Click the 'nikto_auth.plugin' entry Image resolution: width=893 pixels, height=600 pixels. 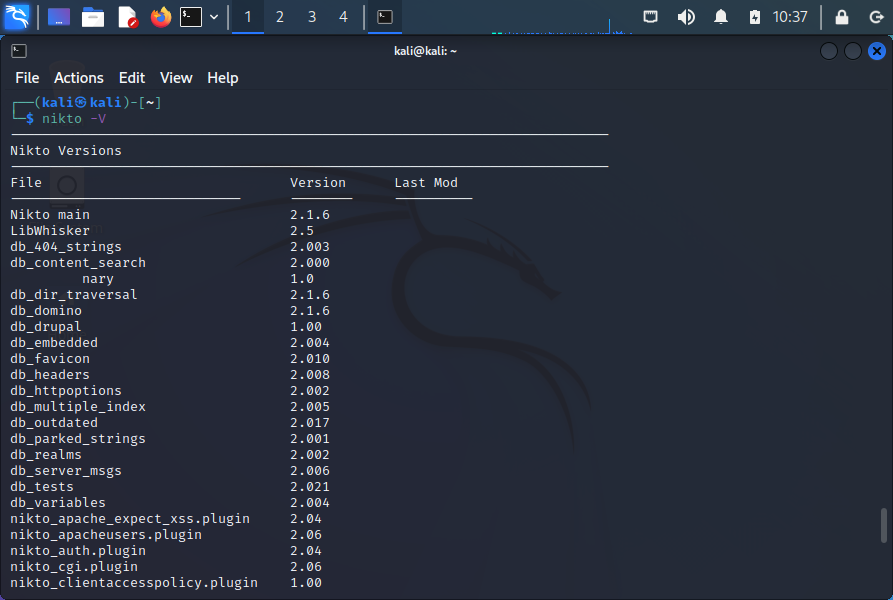[x=78, y=550]
